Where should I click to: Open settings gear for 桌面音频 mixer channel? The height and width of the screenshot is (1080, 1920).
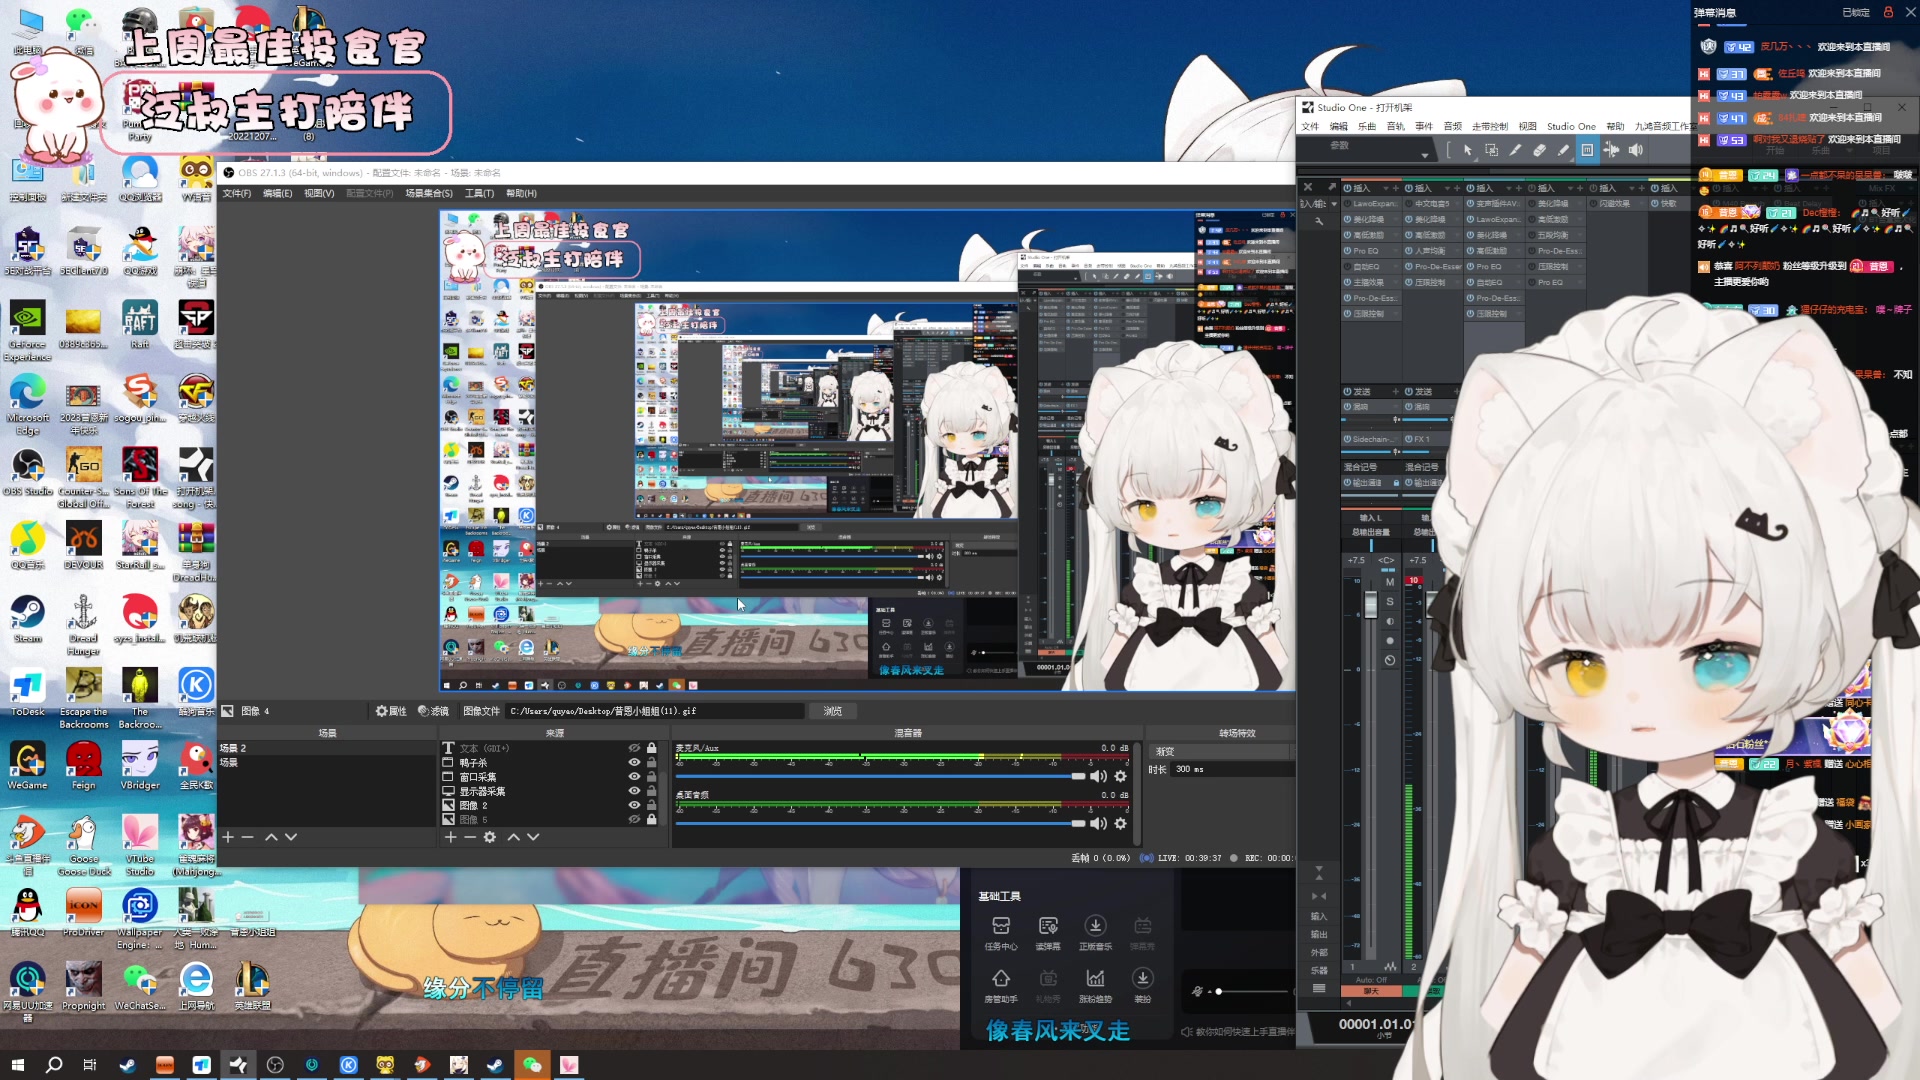click(x=1120, y=824)
